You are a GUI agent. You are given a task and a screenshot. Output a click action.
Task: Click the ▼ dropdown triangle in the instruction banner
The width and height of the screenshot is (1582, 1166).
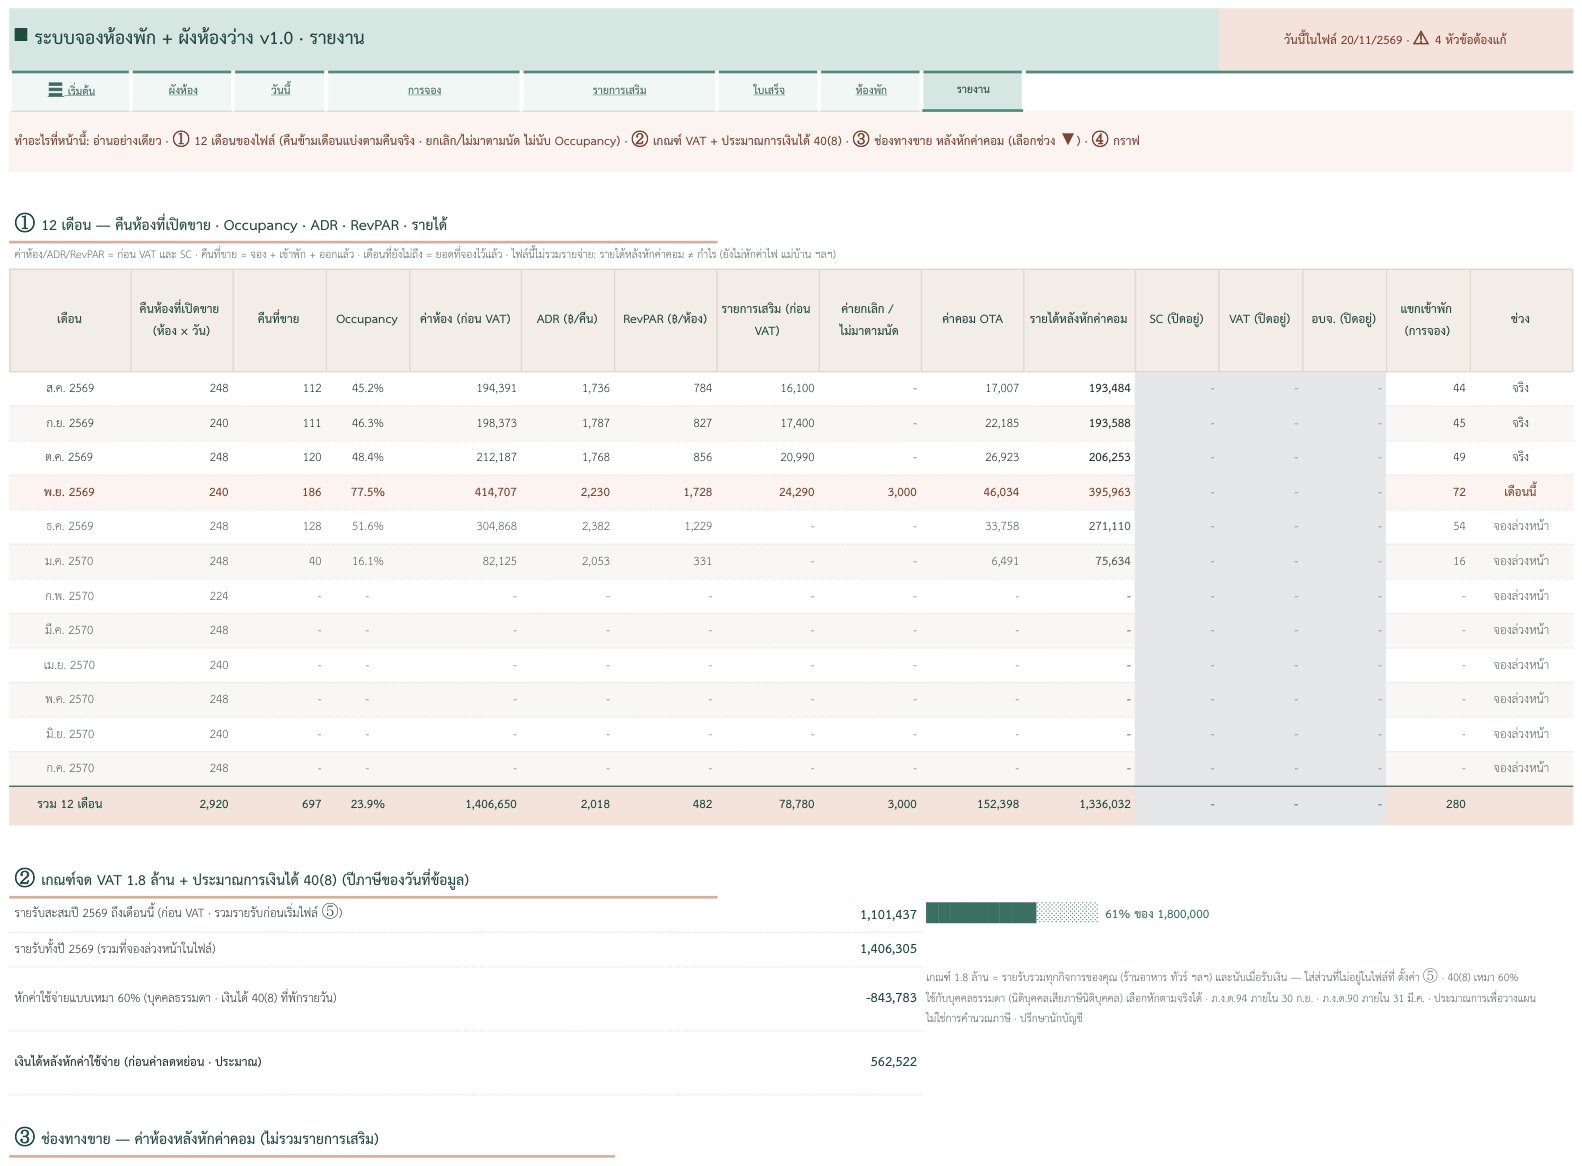1068,140
